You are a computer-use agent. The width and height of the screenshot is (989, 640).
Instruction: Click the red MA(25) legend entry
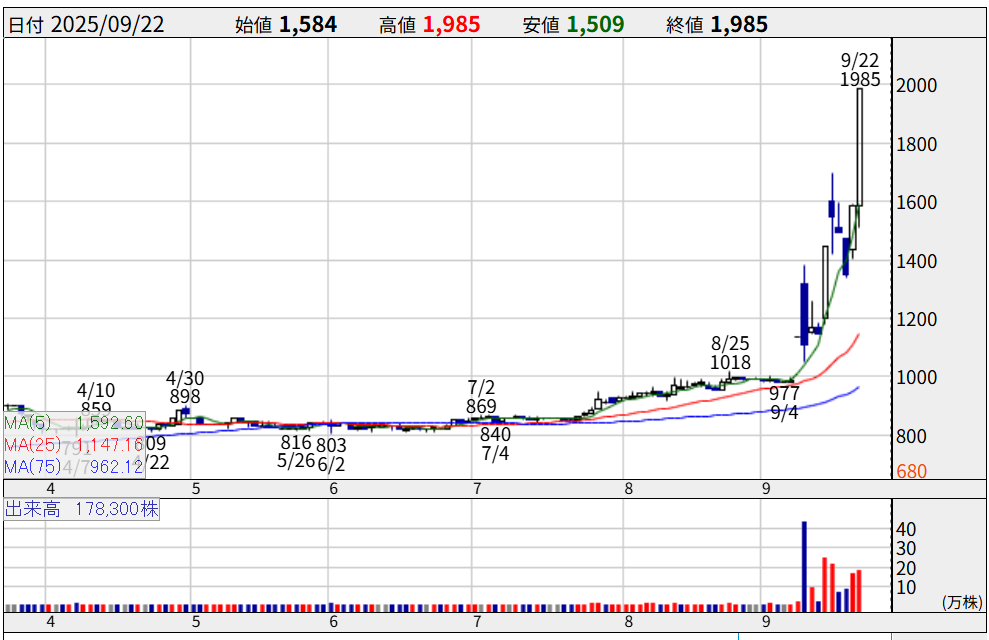(x=74, y=445)
